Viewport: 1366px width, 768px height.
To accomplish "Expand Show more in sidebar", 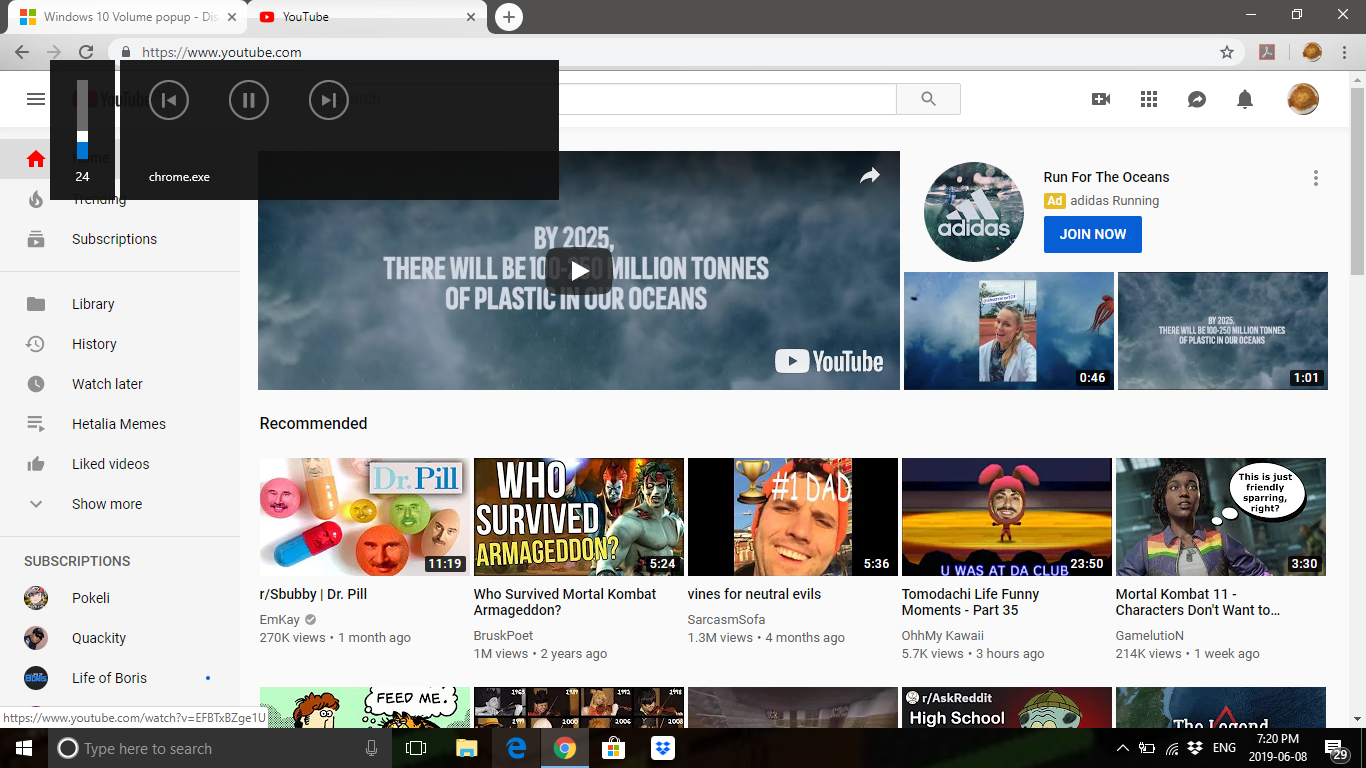I will [120, 504].
